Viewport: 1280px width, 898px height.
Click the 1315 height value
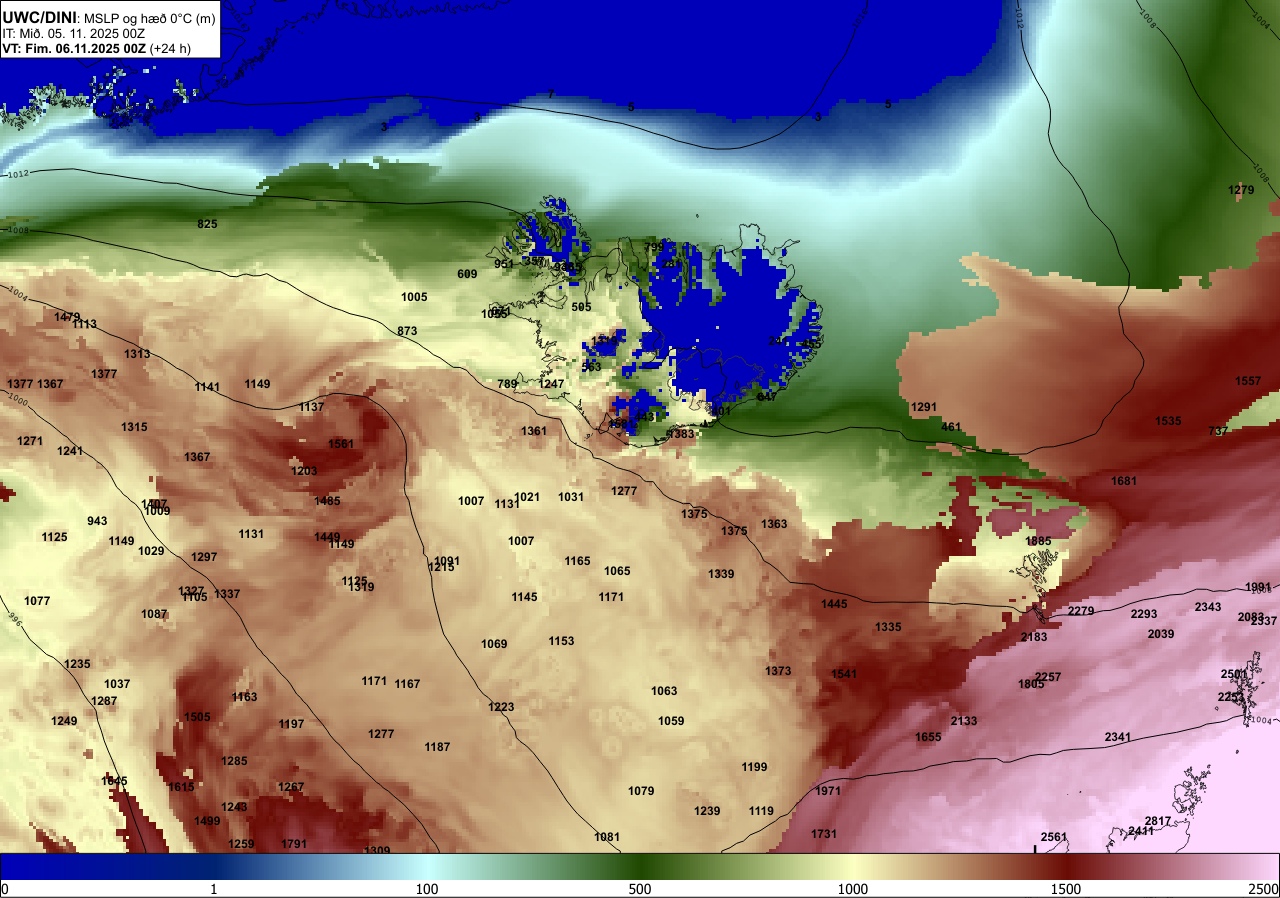pos(134,427)
